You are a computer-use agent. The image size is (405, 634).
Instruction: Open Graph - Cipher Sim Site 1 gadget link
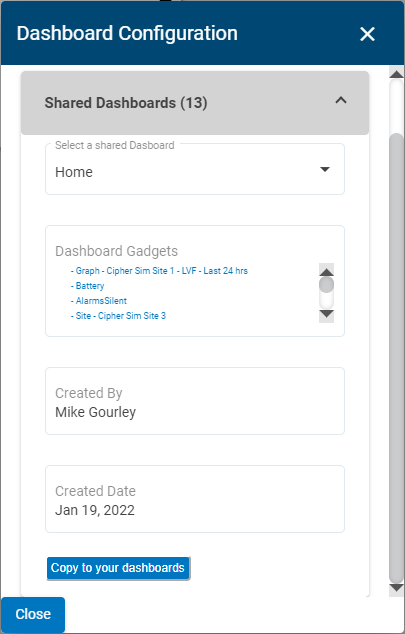pos(159,271)
